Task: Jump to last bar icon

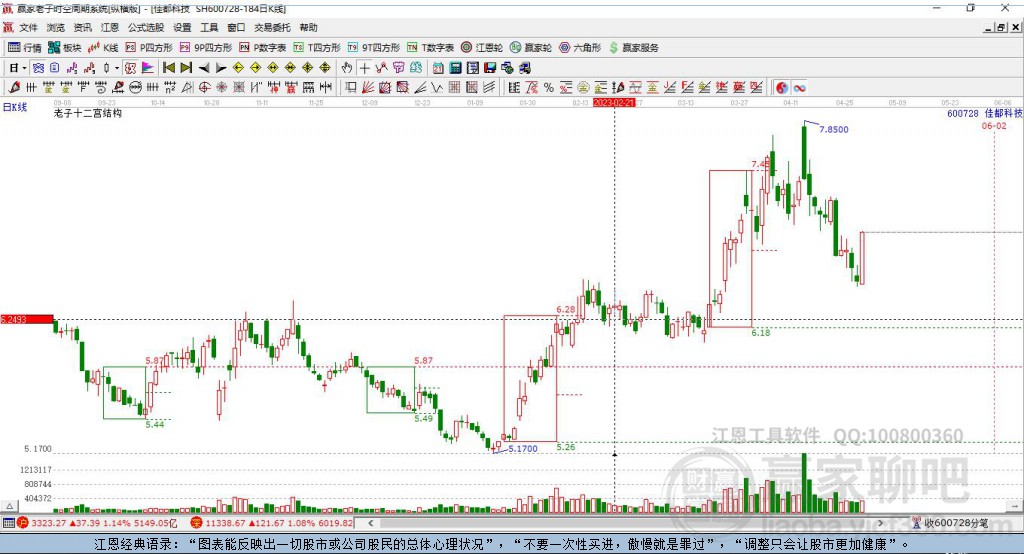Action: [186, 68]
